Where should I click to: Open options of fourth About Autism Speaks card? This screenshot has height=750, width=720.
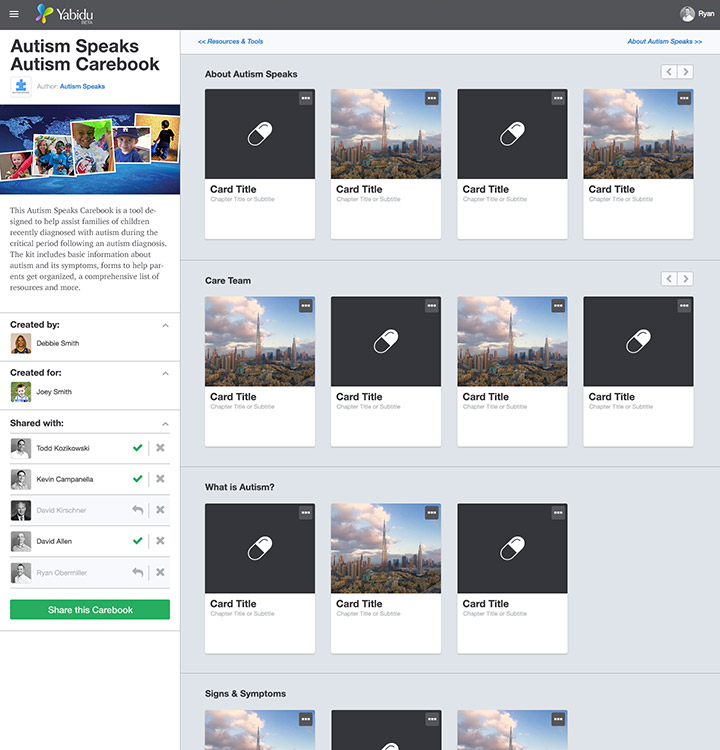(684, 99)
